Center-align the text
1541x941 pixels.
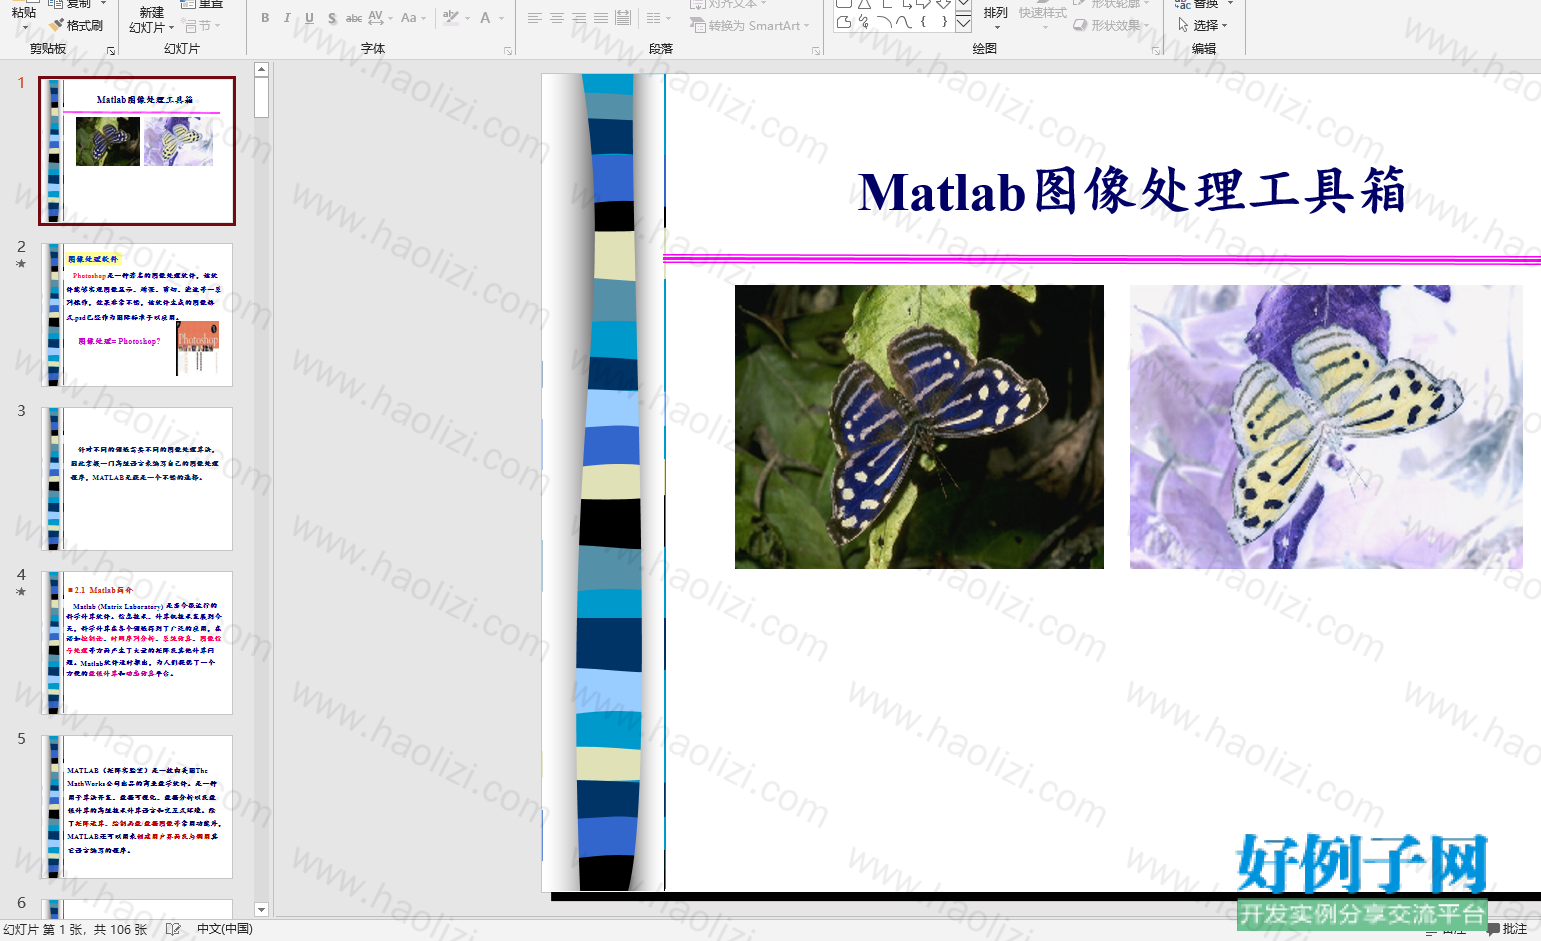(x=557, y=18)
